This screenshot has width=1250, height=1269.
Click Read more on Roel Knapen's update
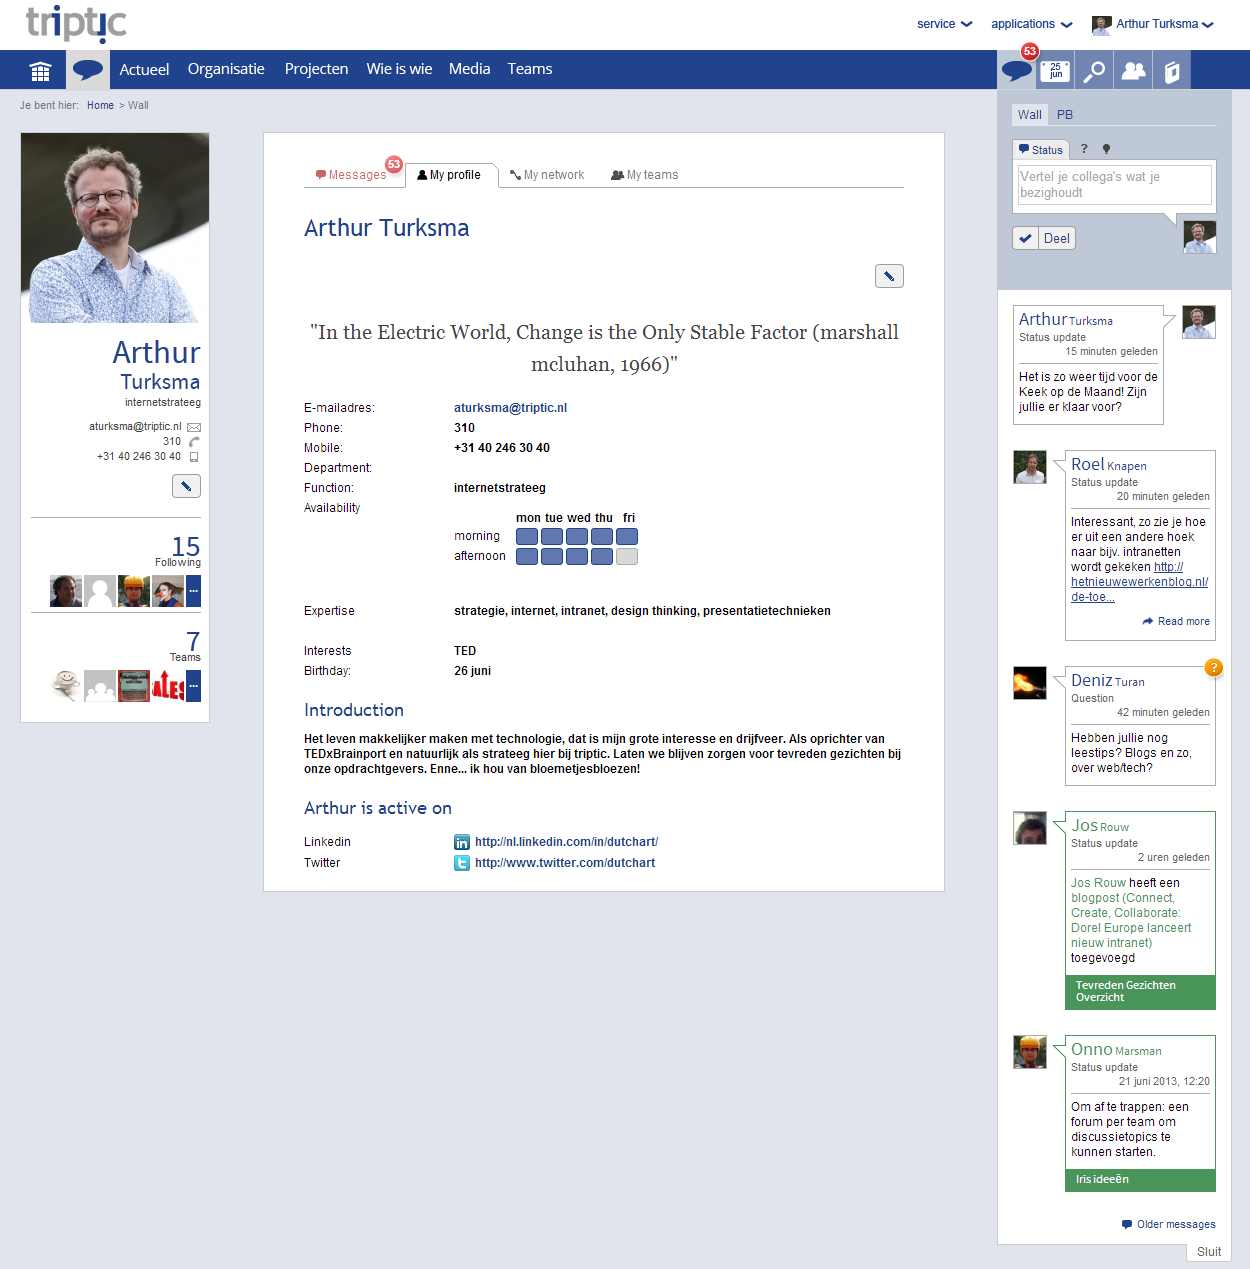[x=1182, y=621]
